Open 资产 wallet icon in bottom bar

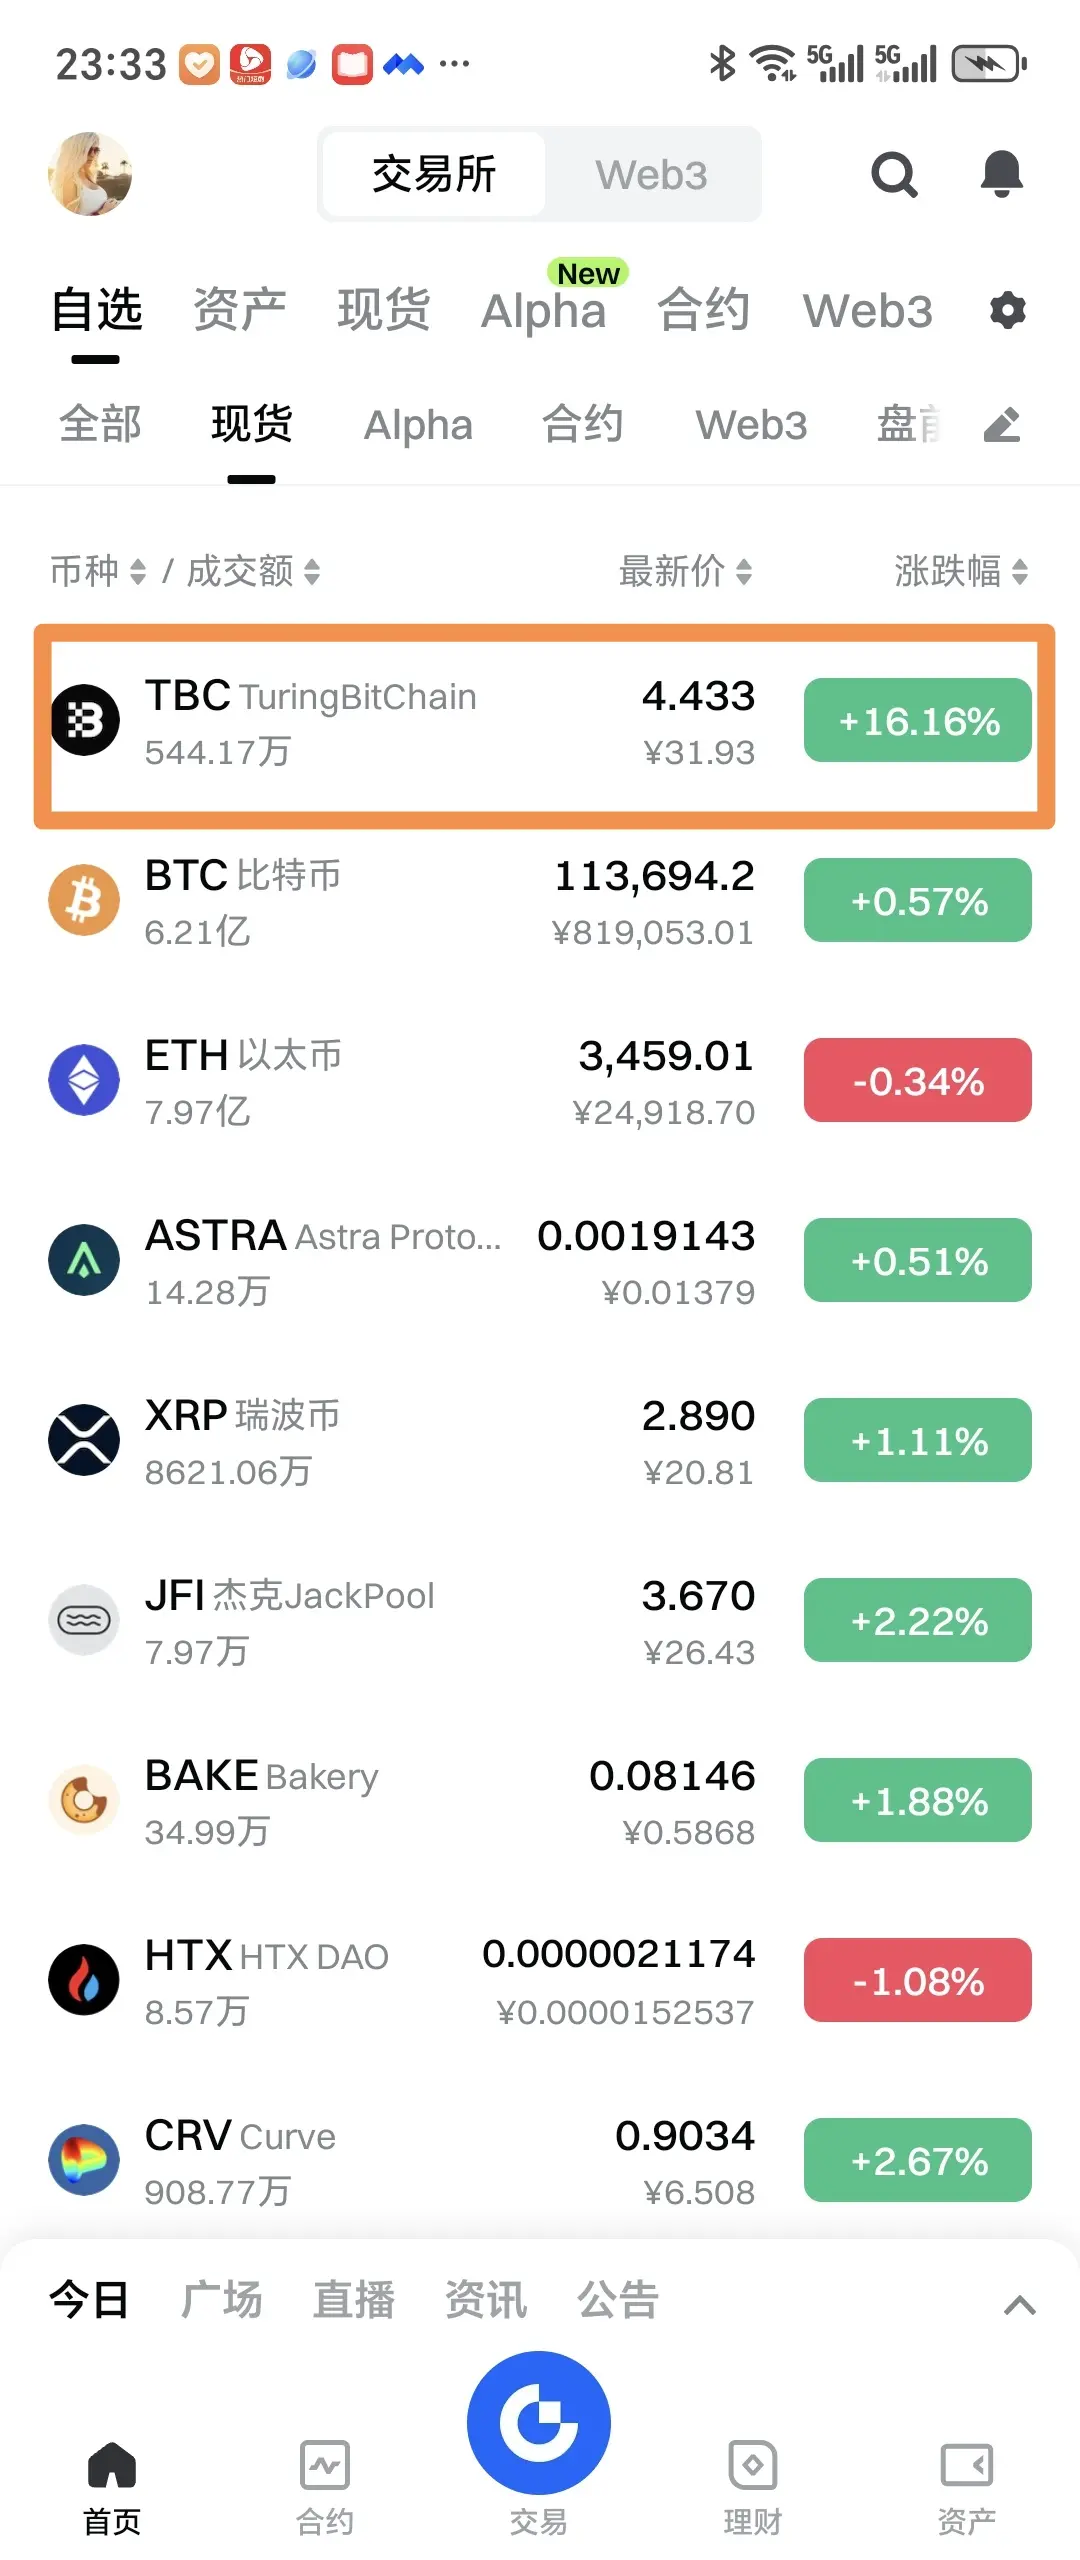[x=966, y=2465]
